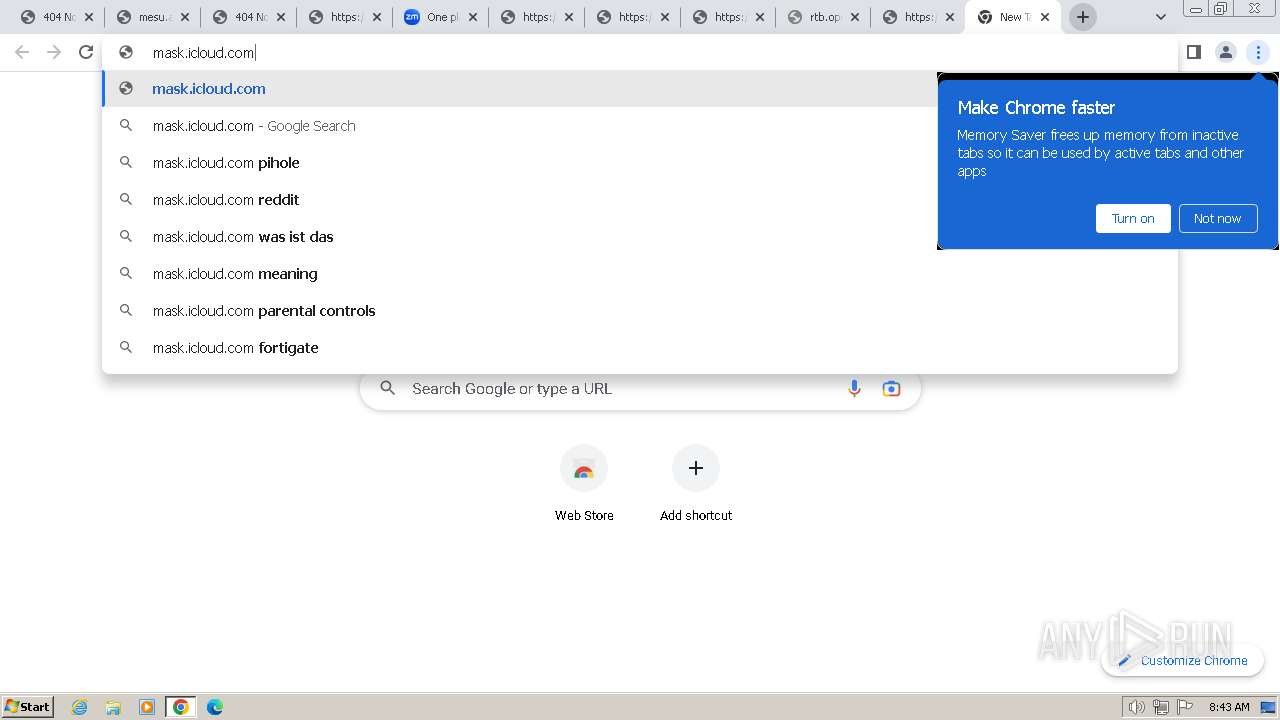The width and height of the screenshot is (1280, 720).
Task: Click the Make Chrome faster heading
Action: point(1036,107)
